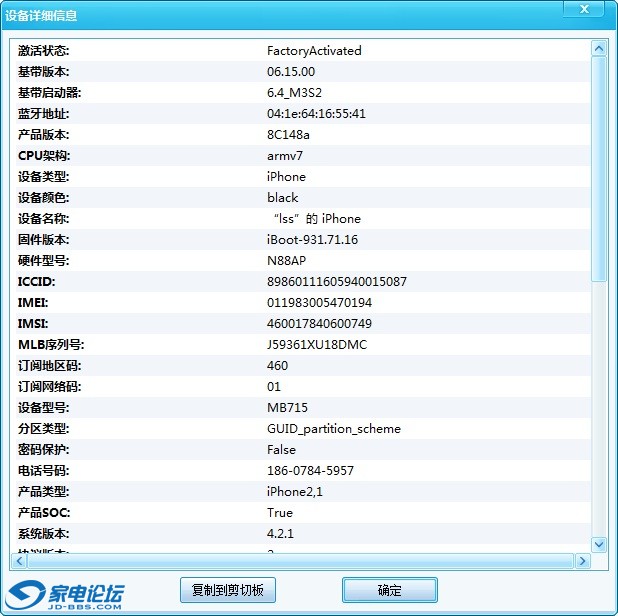Select Bluetooth address 04:1e:64:16:55:41
Image resolution: width=618 pixels, height=616 pixels.
(316, 114)
